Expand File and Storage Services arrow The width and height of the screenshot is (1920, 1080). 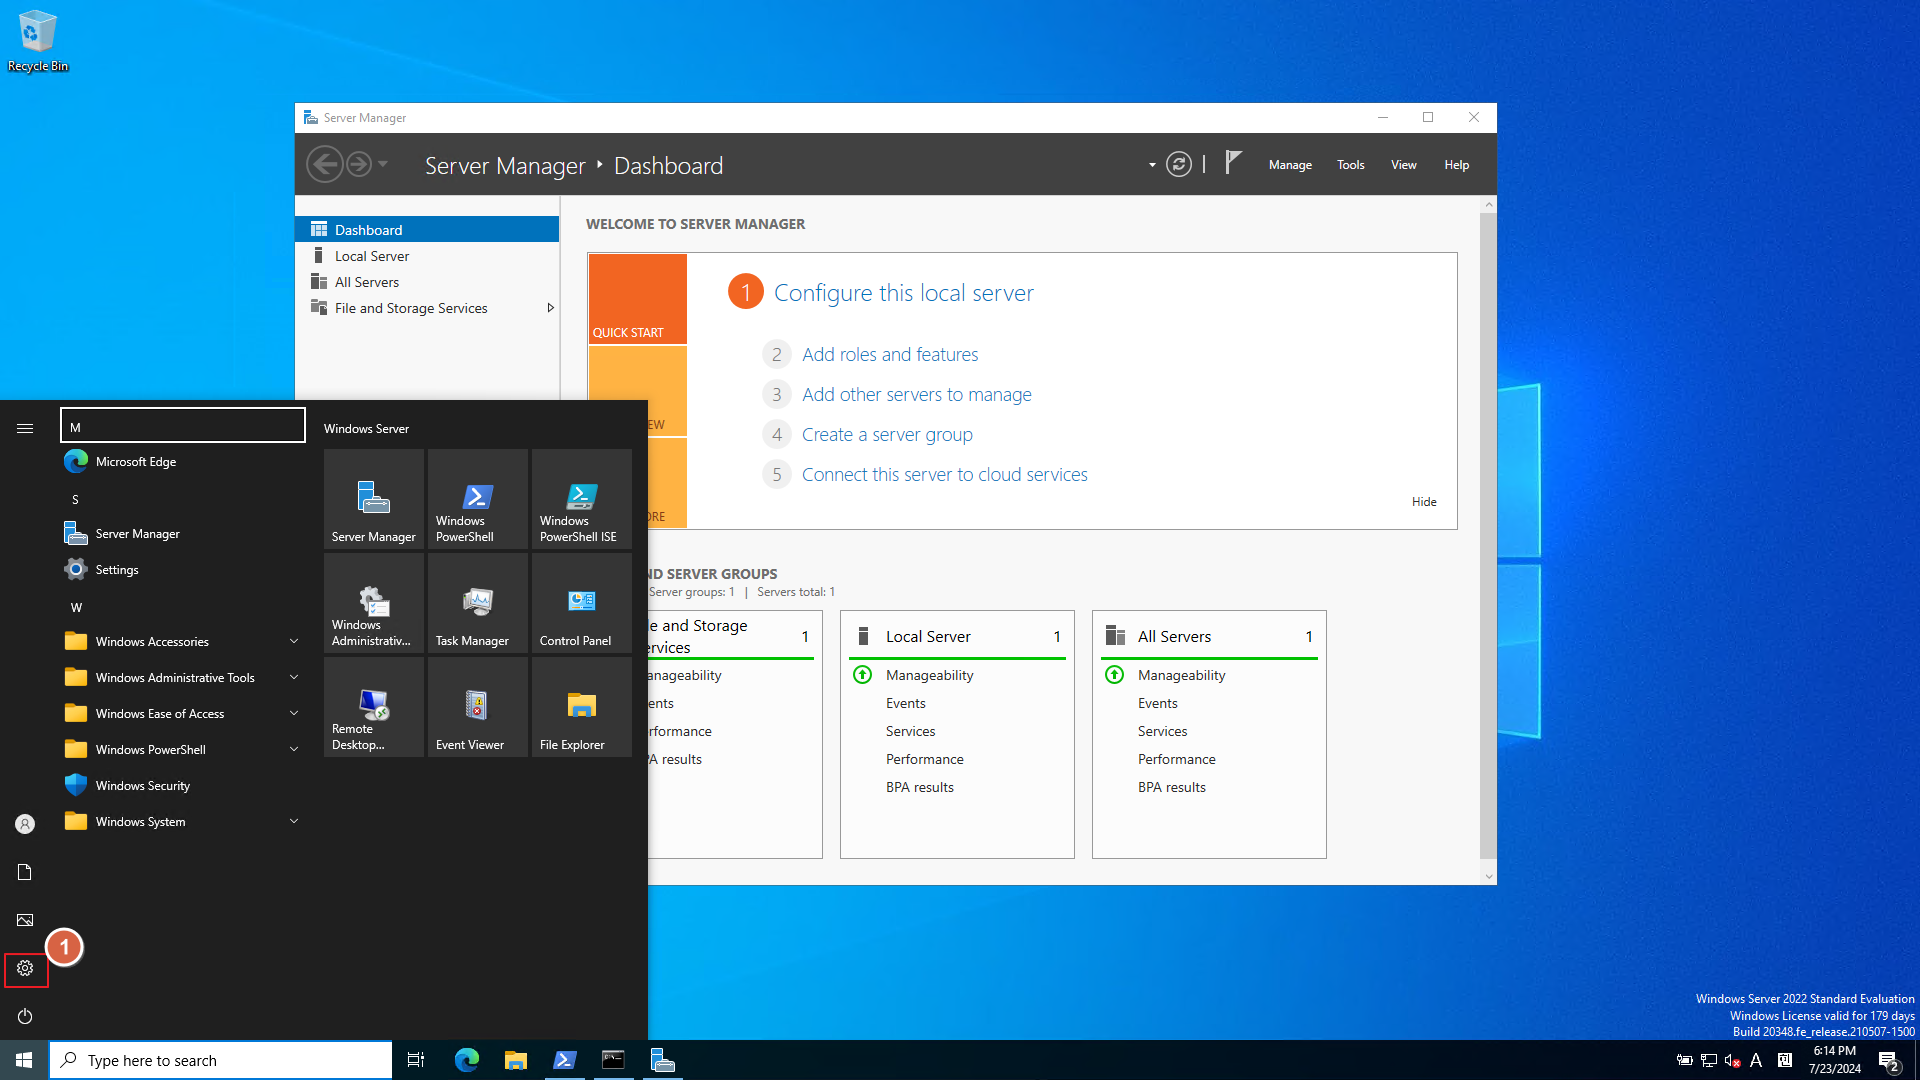550,308
